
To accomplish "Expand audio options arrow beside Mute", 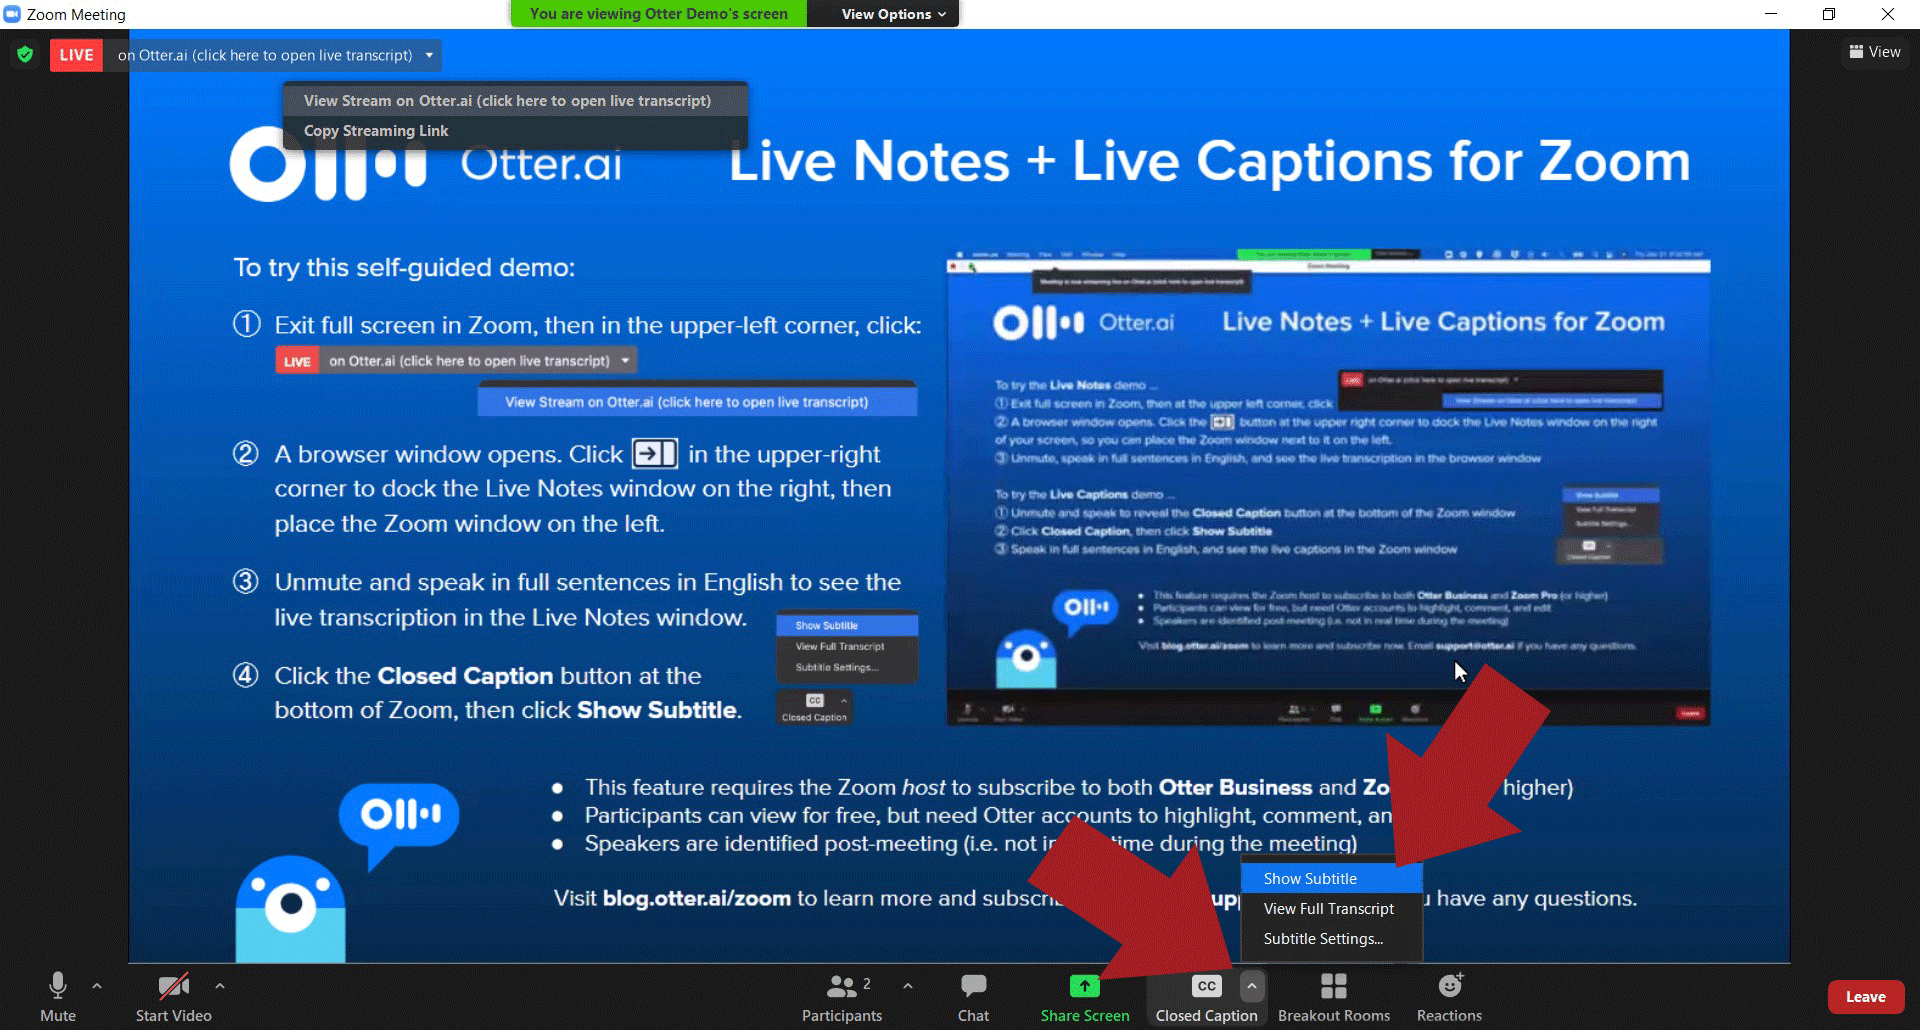I will pos(97,986).
